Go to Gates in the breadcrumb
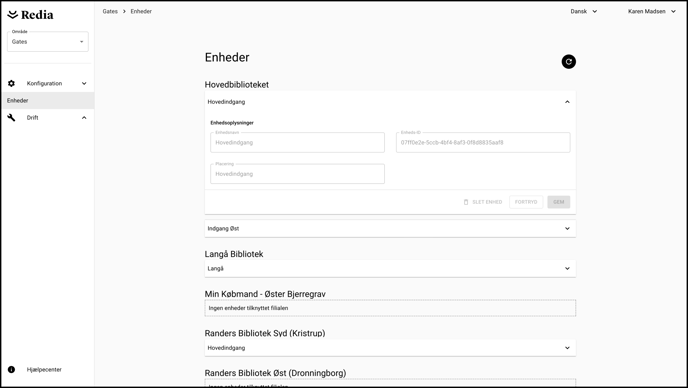 110,11
